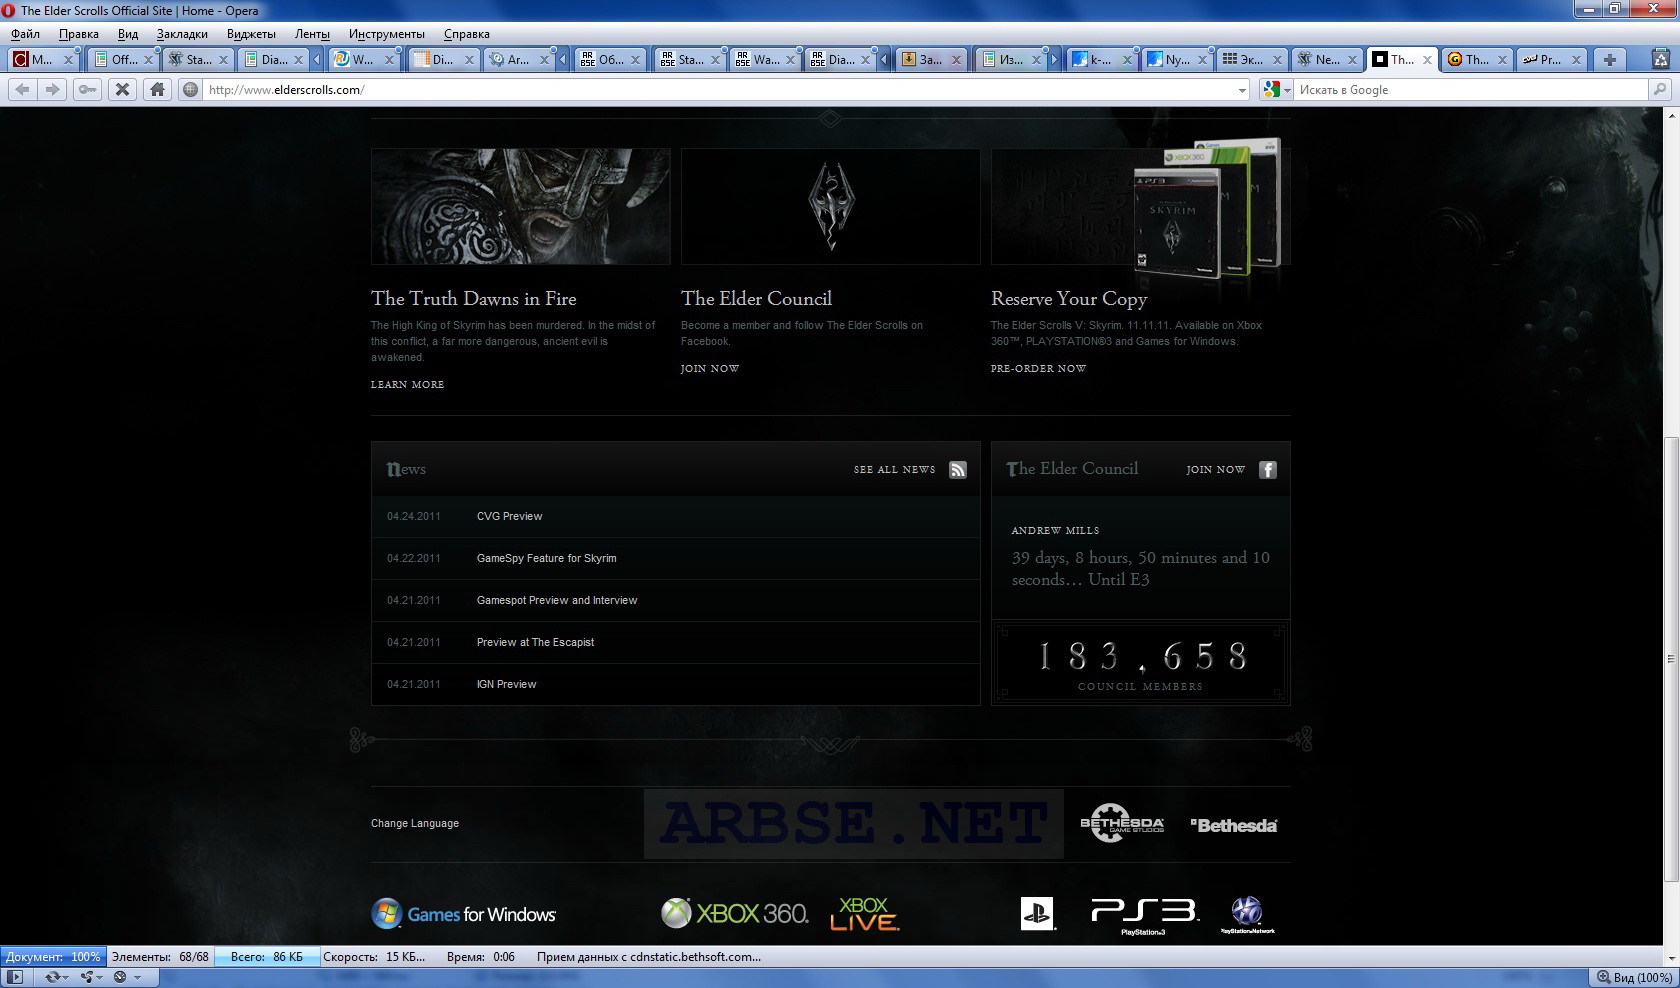Viewport: 1680px width, 988px height.
Task: Open Gamespot Preview and Interview news item
Action: (557, 600)
